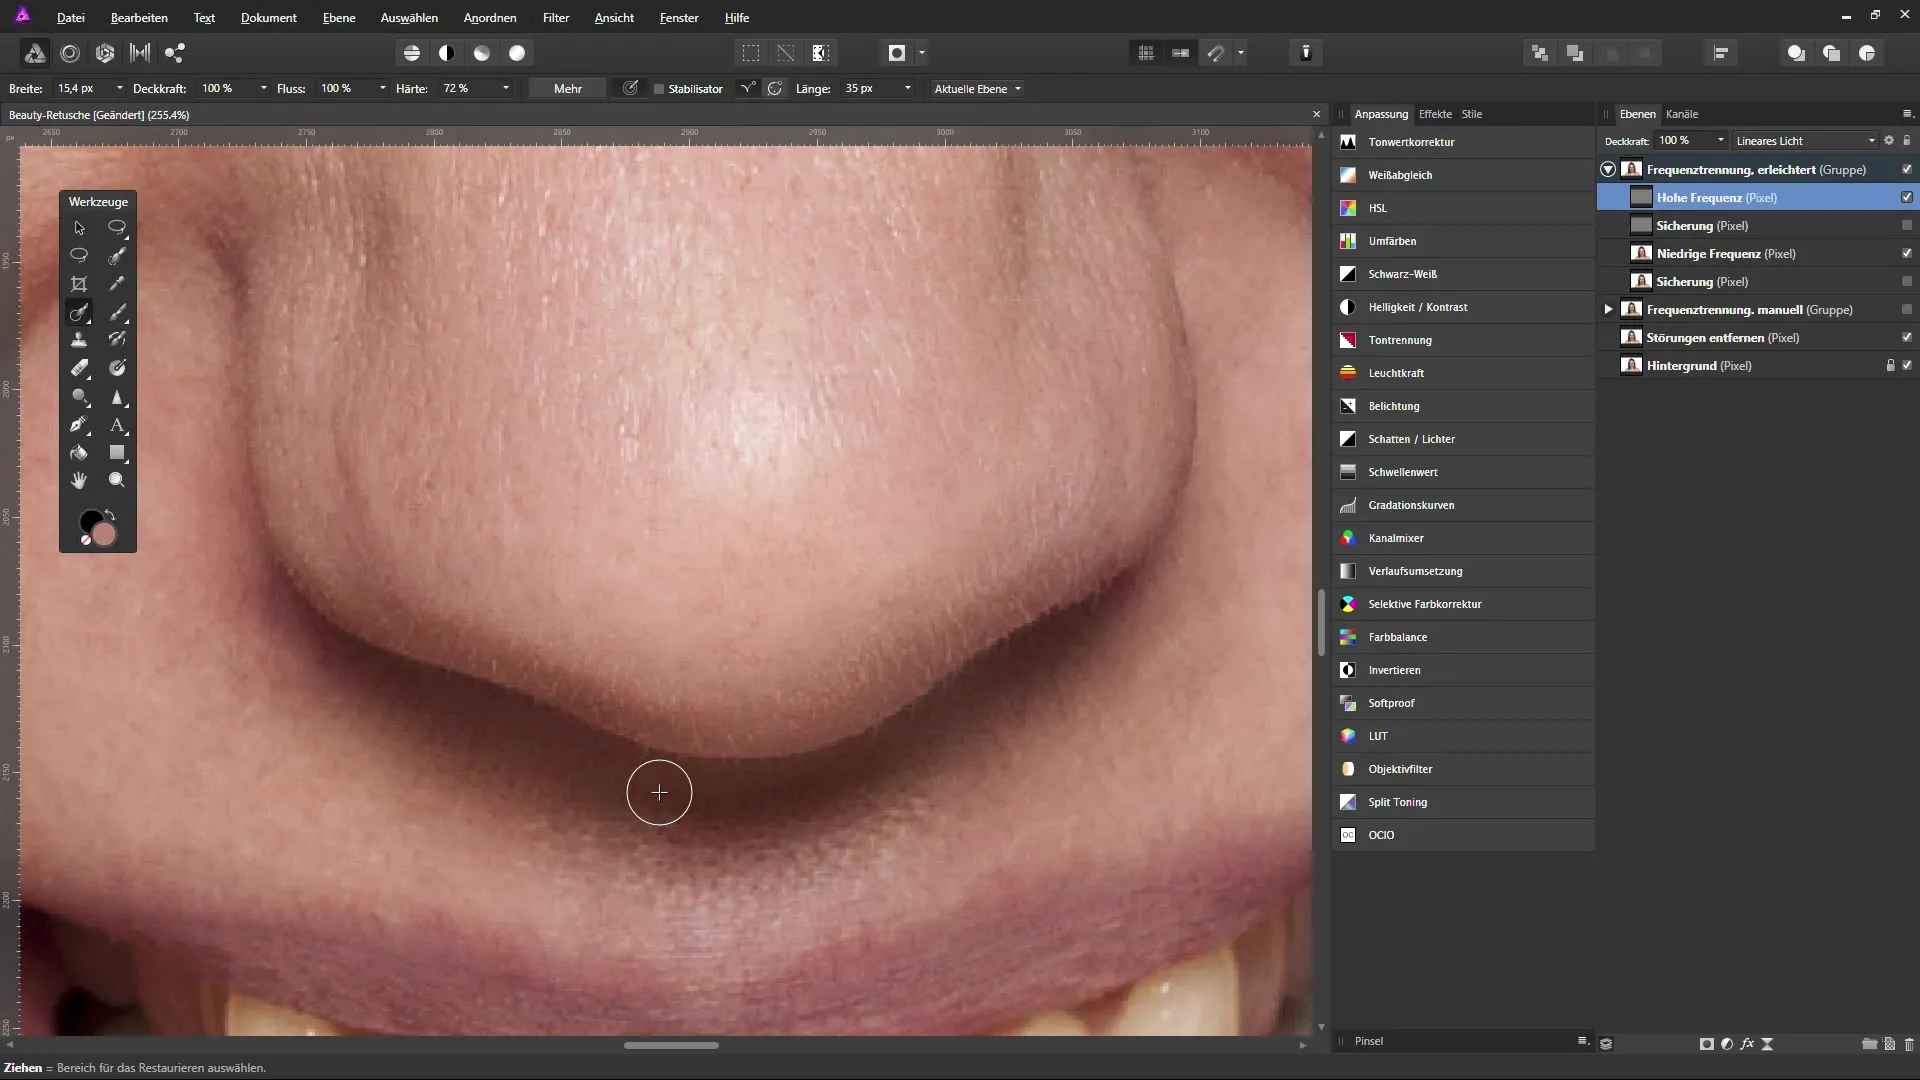The width and height of the screenshot is (1920, 1080).
Task: Select the Artistic Text tool
Action: click(117, 425)
